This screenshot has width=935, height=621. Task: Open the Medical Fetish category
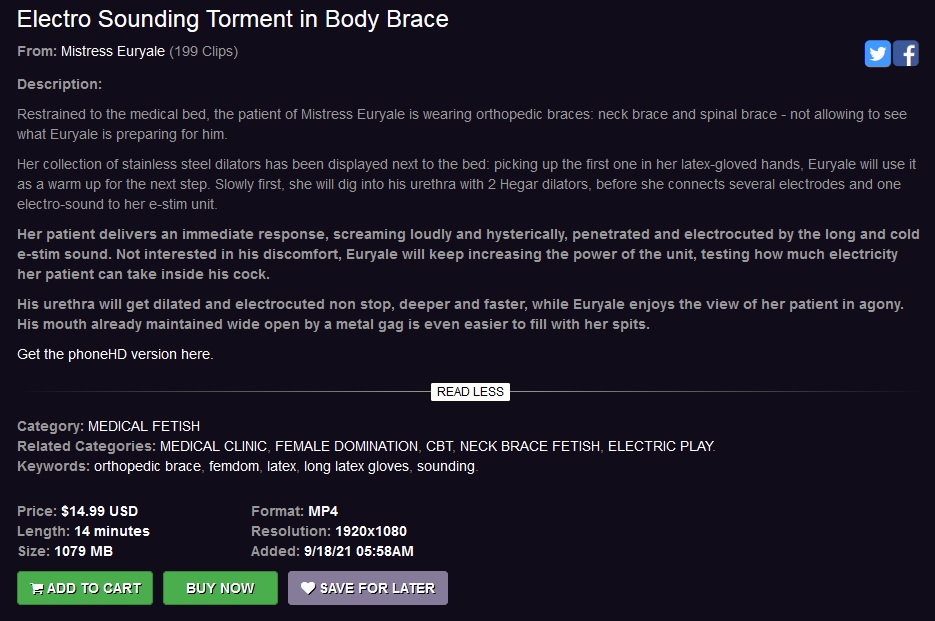(x=144, y=426)
